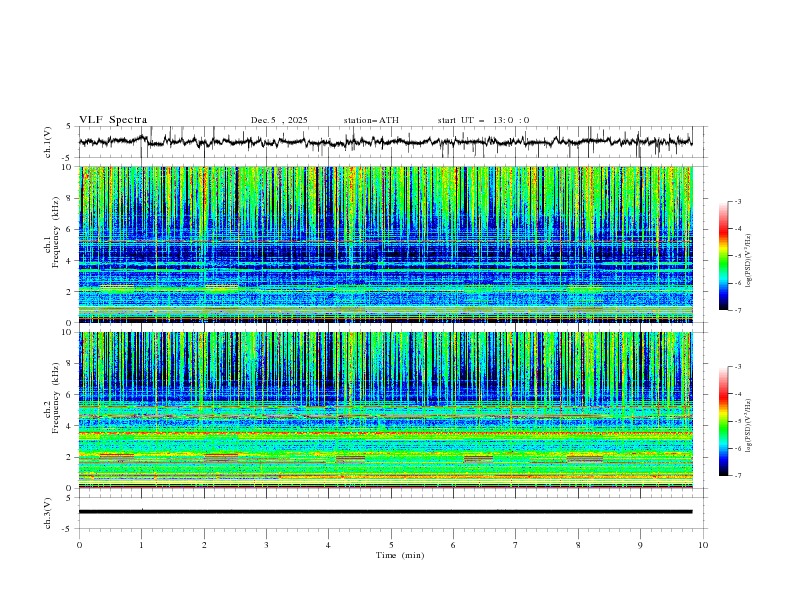Click time axis tick label '5'
The image size is (792, 612).
pos(391,545)
